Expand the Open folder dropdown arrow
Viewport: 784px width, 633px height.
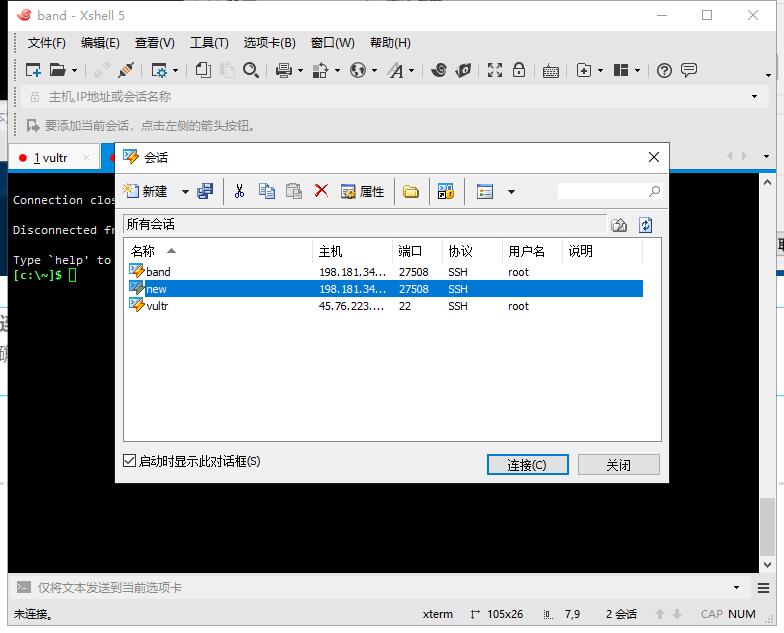(74, 70)
